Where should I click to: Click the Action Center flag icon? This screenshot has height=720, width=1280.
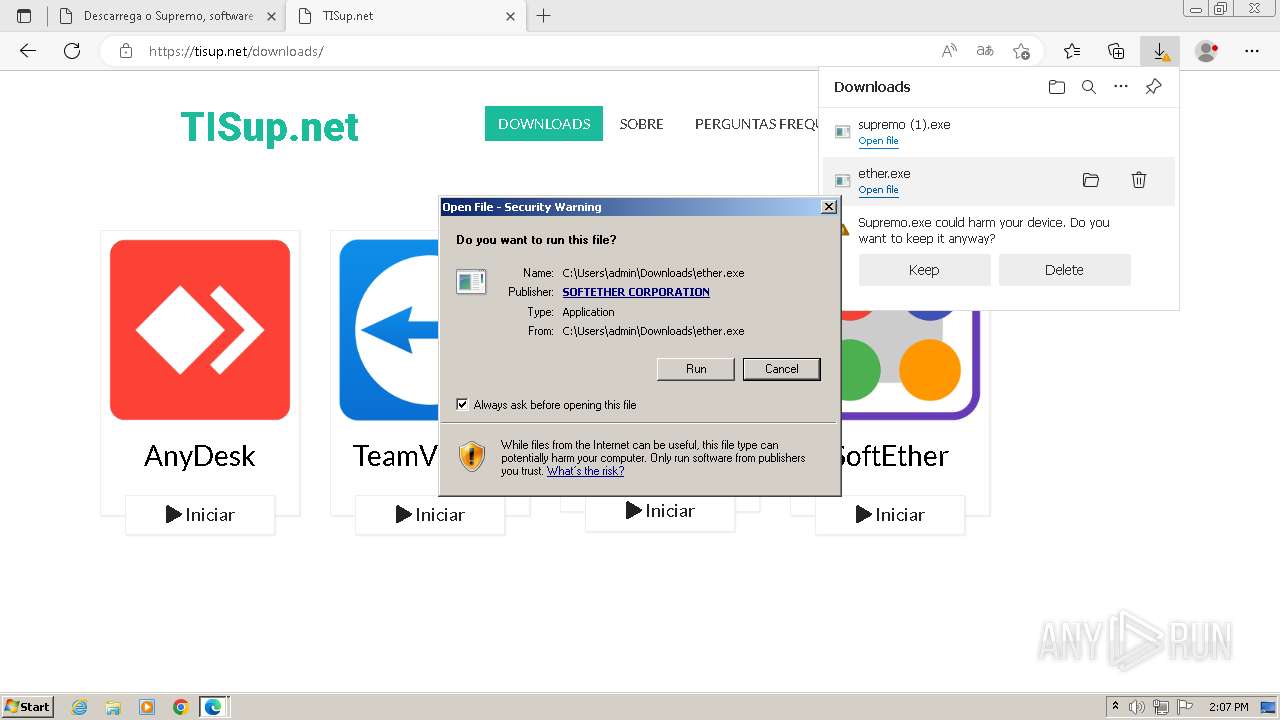[1185, 707]
